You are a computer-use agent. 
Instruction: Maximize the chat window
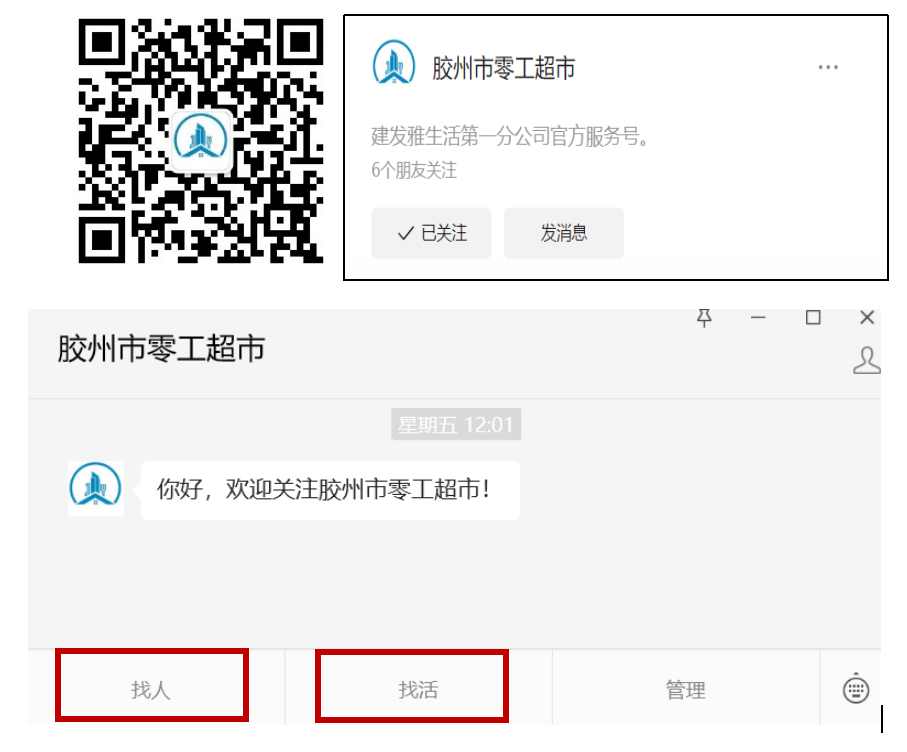point(813,318)
